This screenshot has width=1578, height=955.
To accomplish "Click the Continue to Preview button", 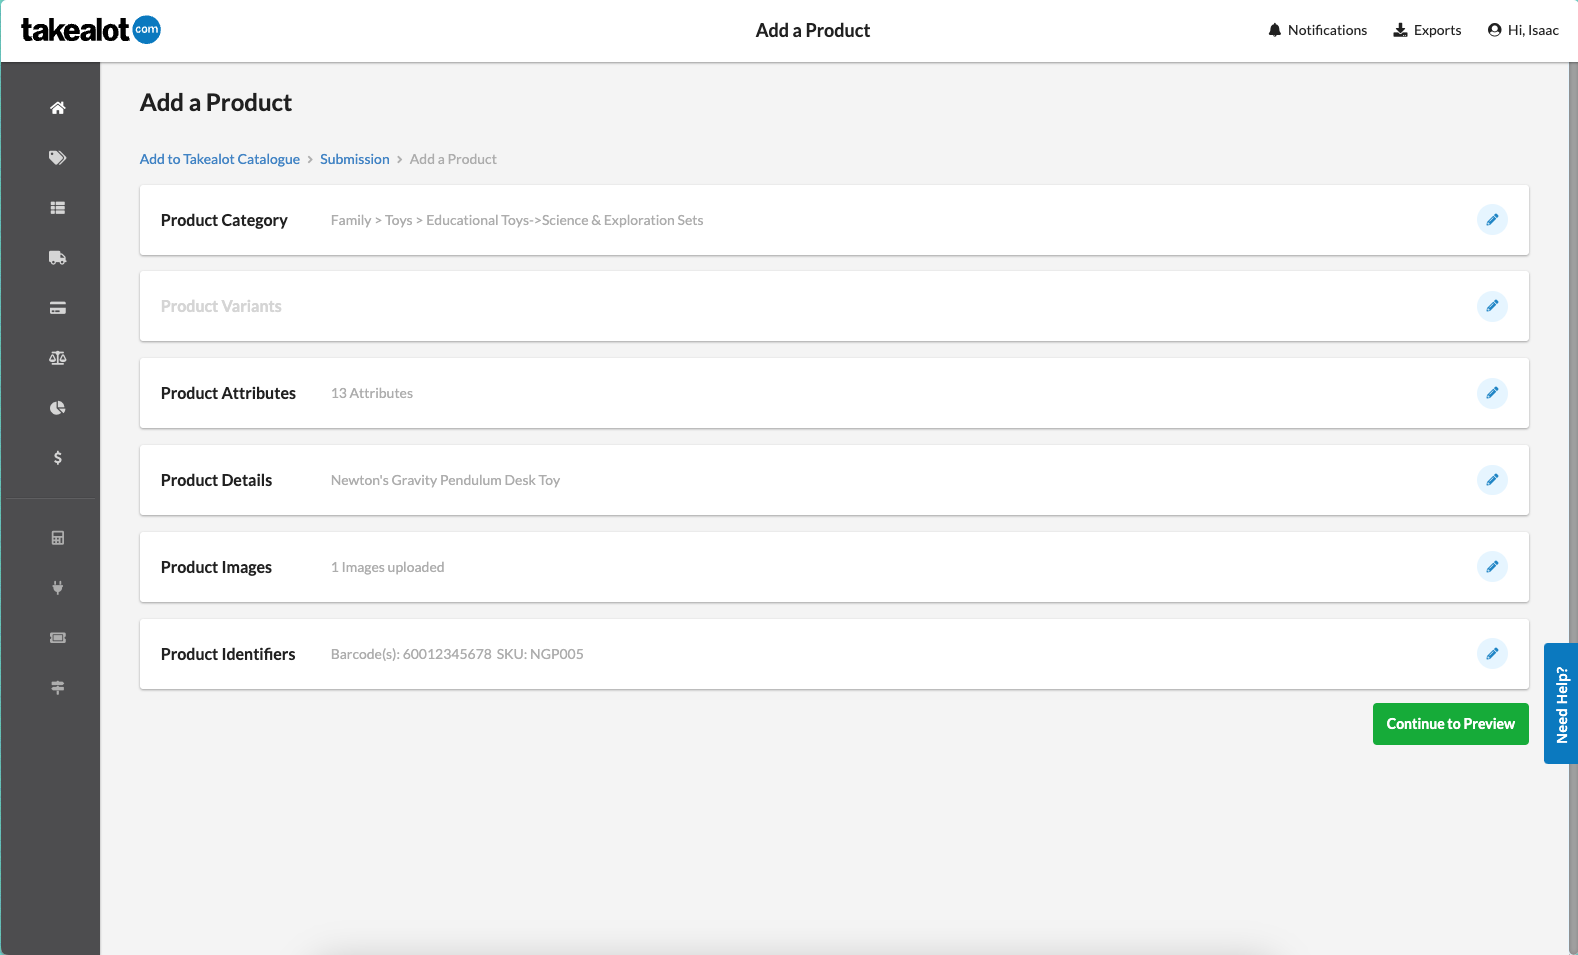I will tap(1450, 724).
